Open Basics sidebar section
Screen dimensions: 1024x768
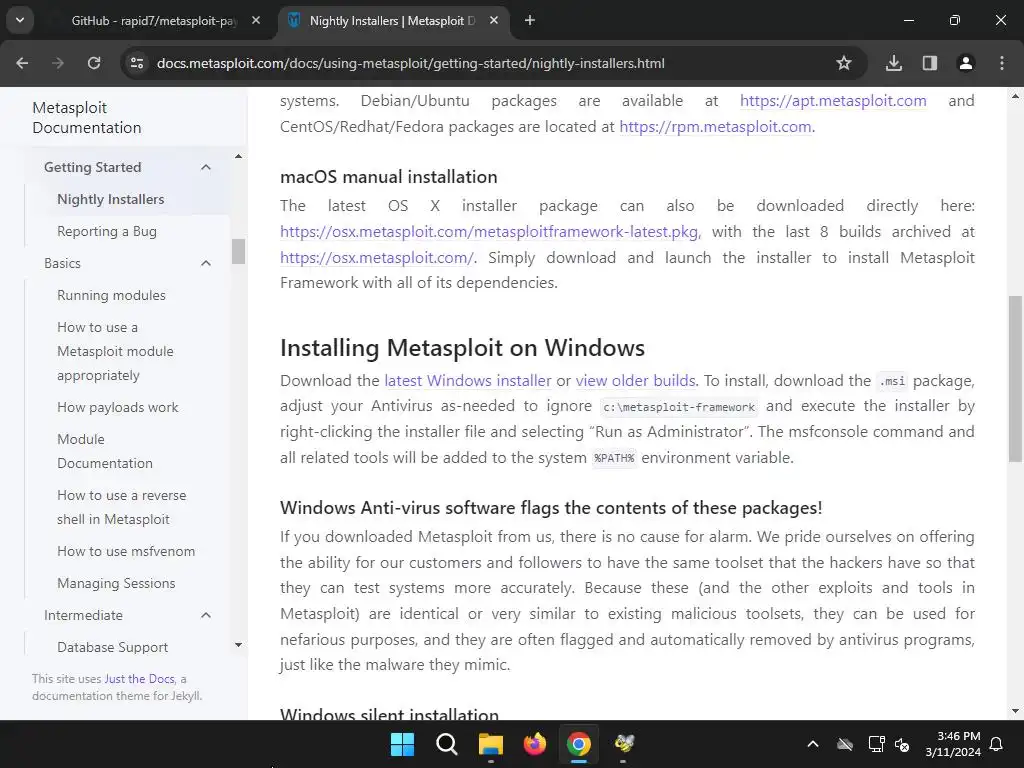coord(62,263)
